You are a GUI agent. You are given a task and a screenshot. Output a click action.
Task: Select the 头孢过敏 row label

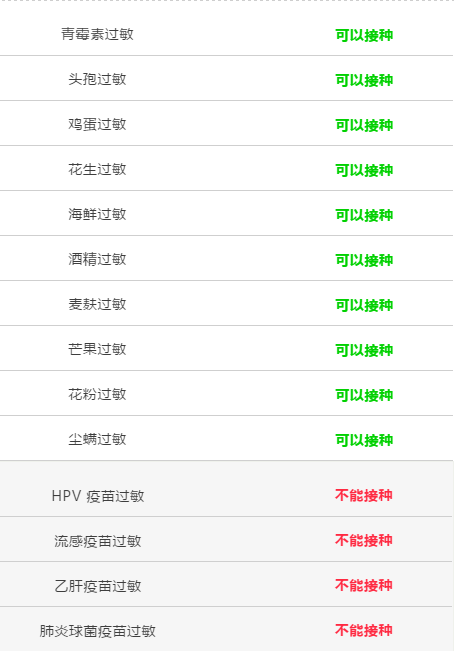point(97,79)
